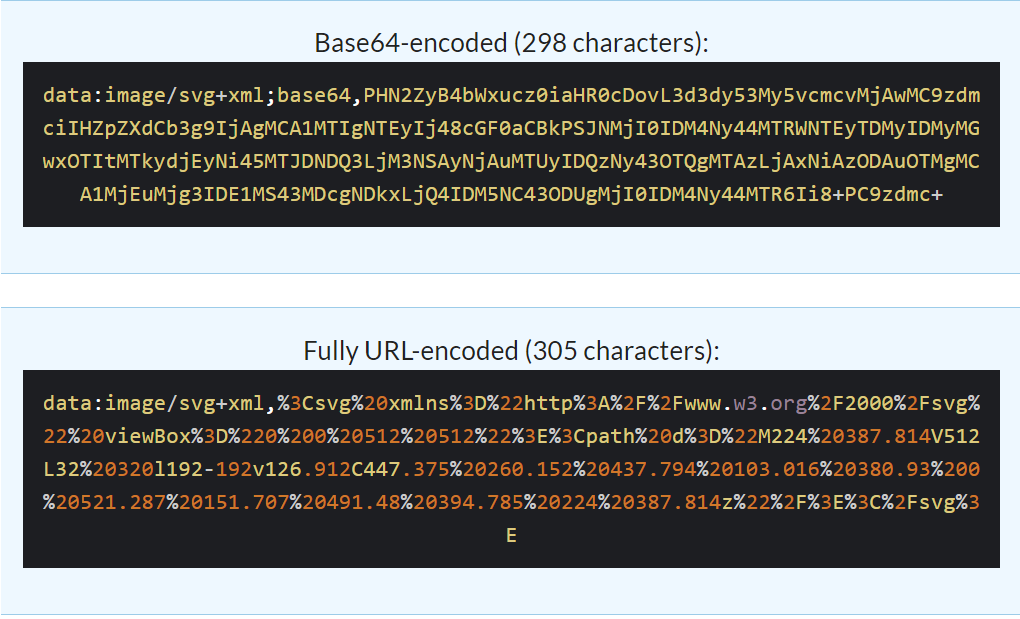Click the base64 line starting with 'A1MjEuMjg3IDE1'
The height and width of the screenshot is (619, 1020).
[511, 194]
